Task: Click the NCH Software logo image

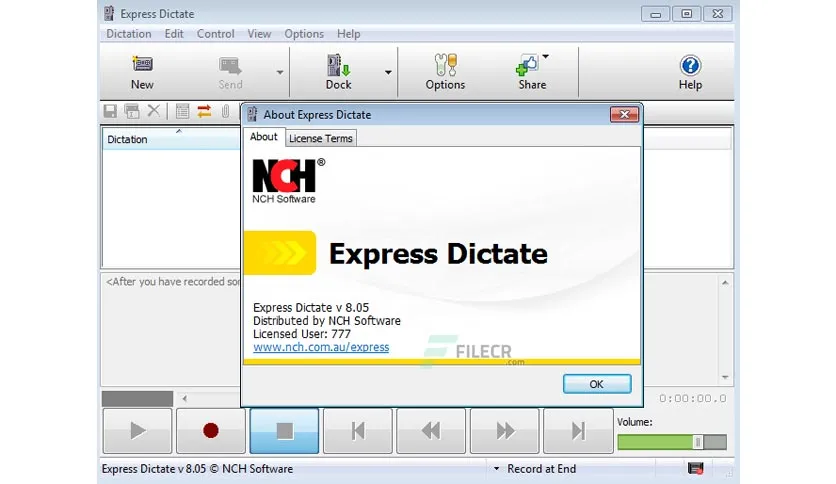Action: (288, 181)
